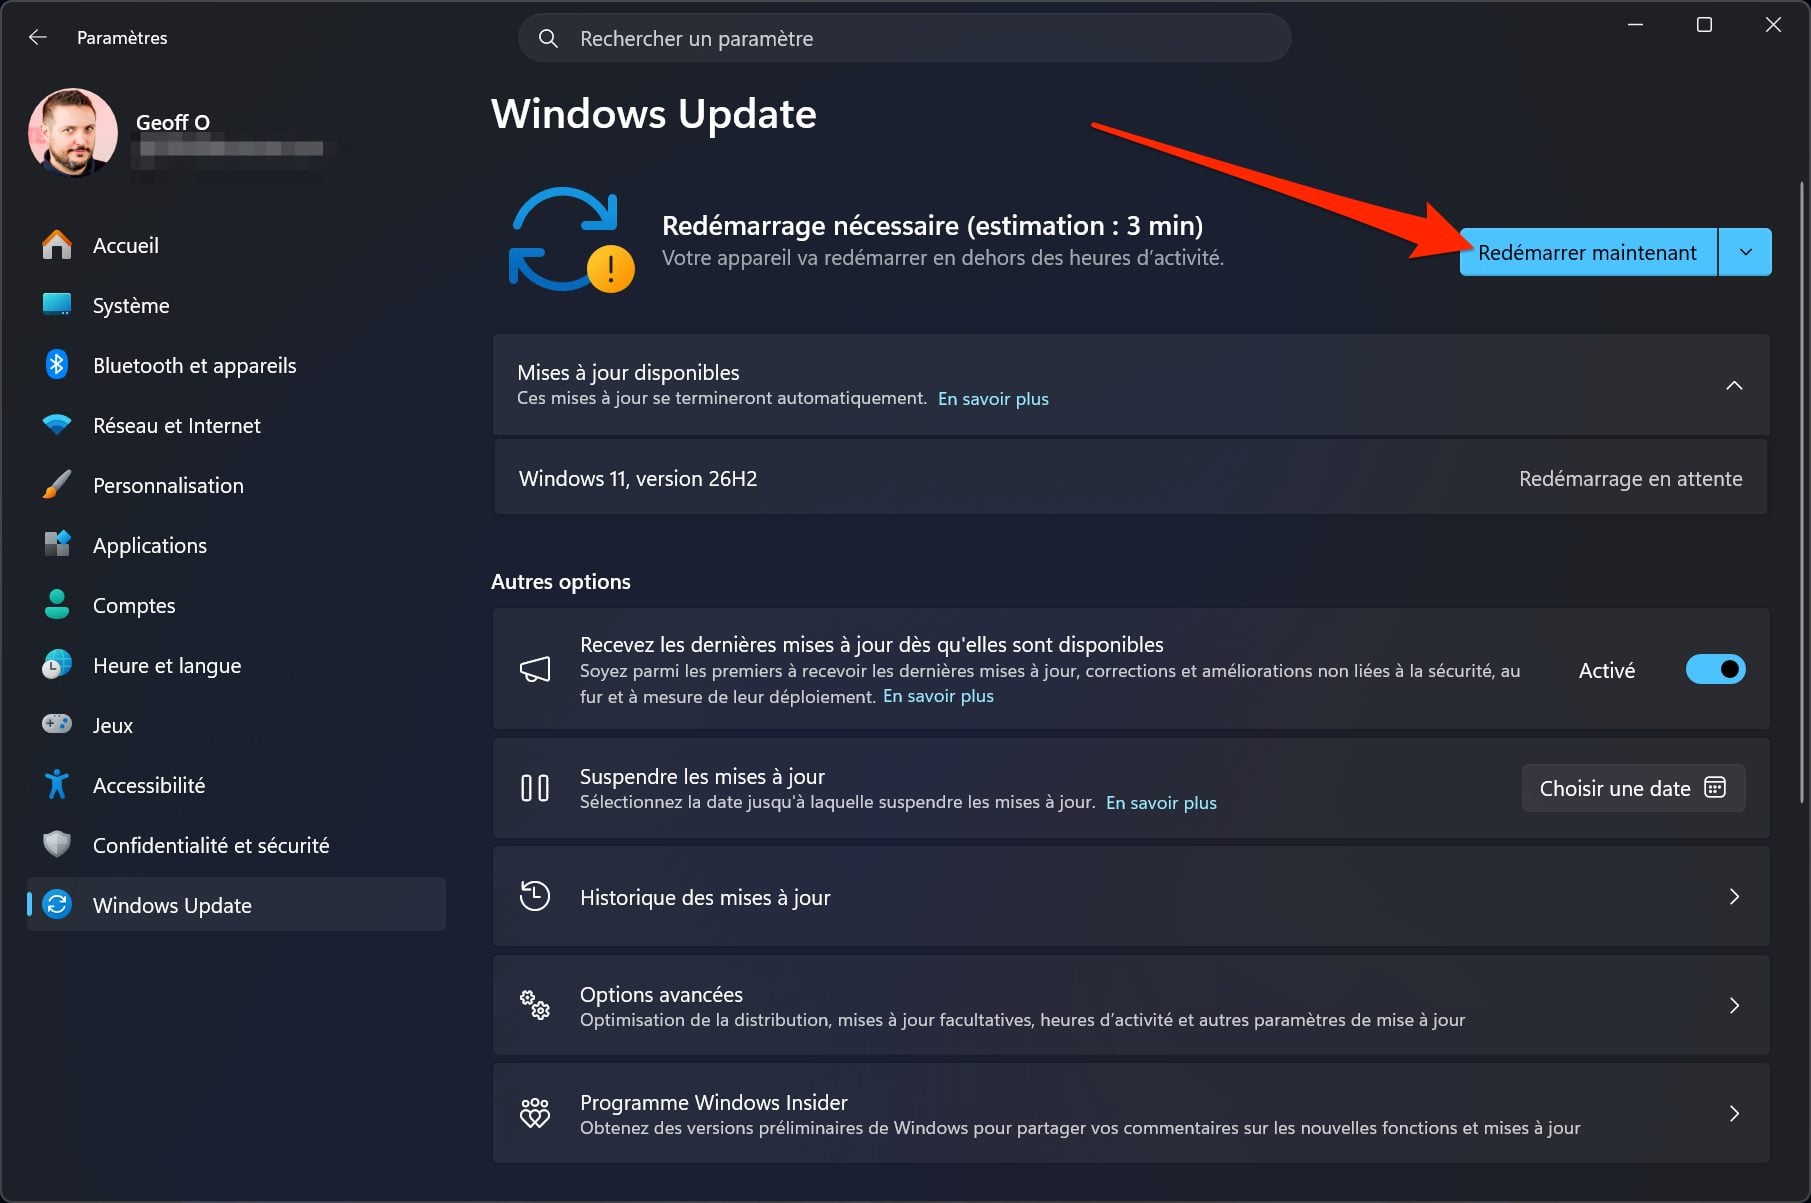Maximize the Paramètres window
The width and height of the screenshot is (1811, 1203).
pyautogui.click(x=1704, y=25)
